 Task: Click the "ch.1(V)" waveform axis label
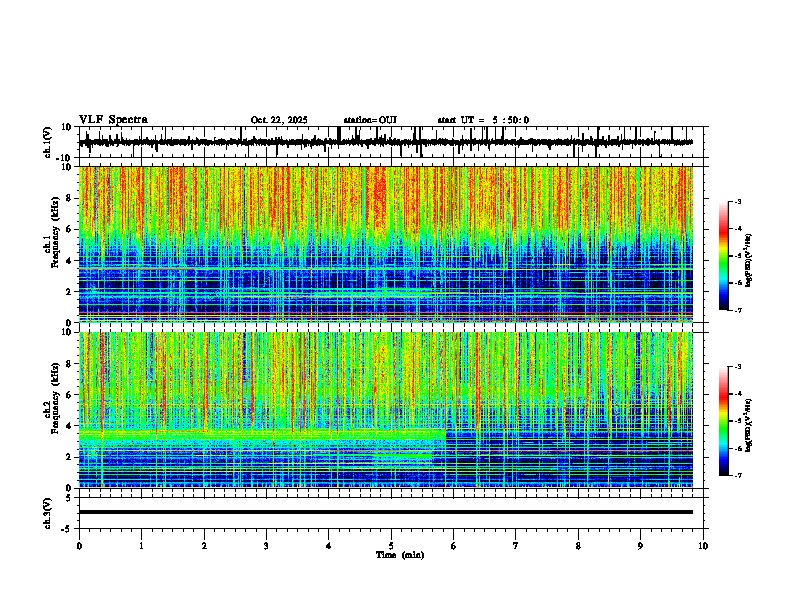pyautogui.click(x=48, y=142)
